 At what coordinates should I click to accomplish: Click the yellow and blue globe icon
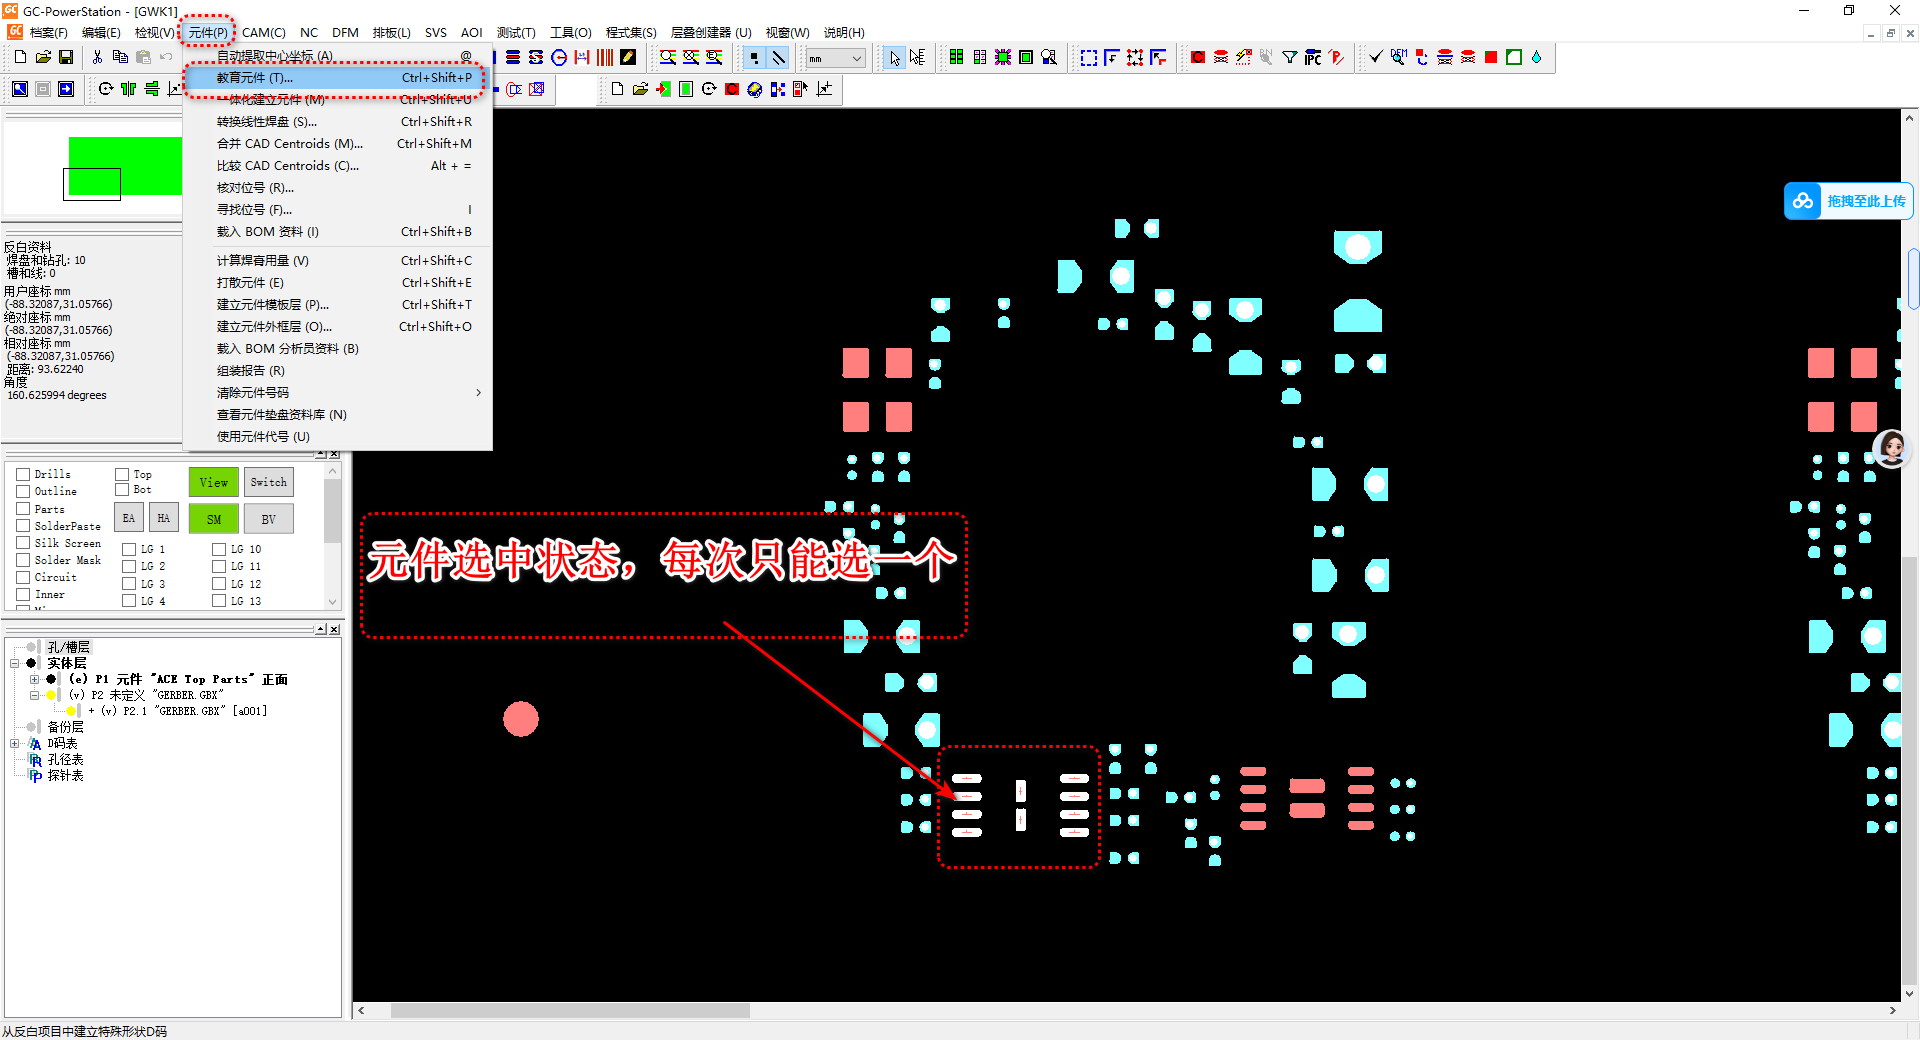[755, 89]
